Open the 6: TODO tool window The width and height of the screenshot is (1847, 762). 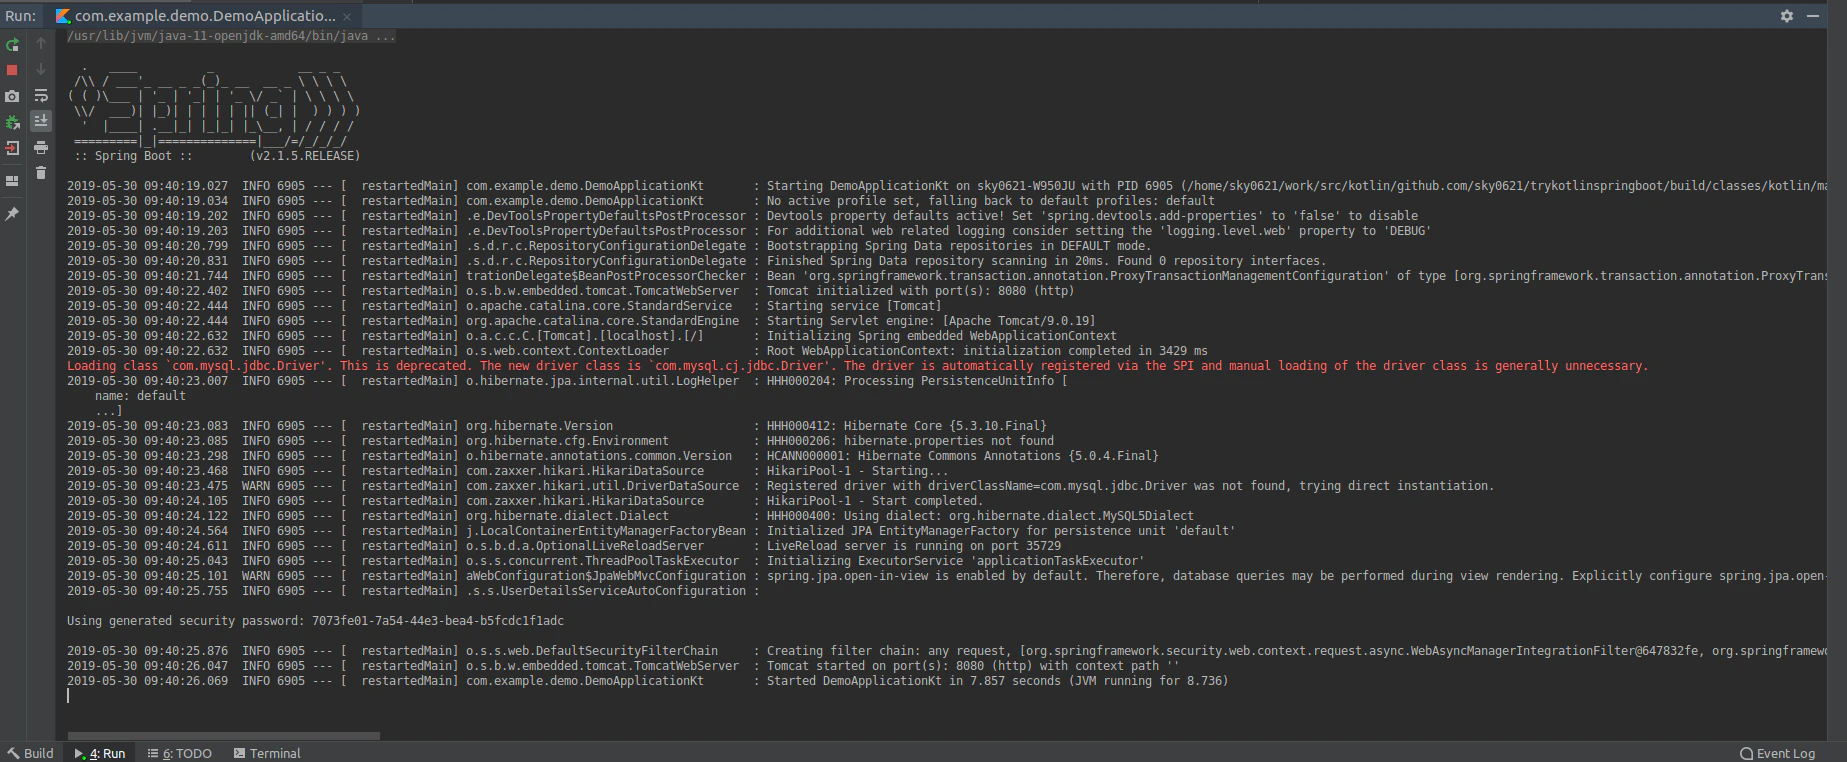pos(180,753)
